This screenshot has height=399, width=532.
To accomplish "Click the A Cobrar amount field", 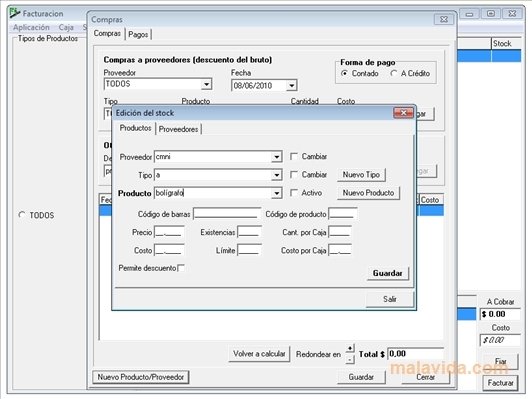I will 500,314.
